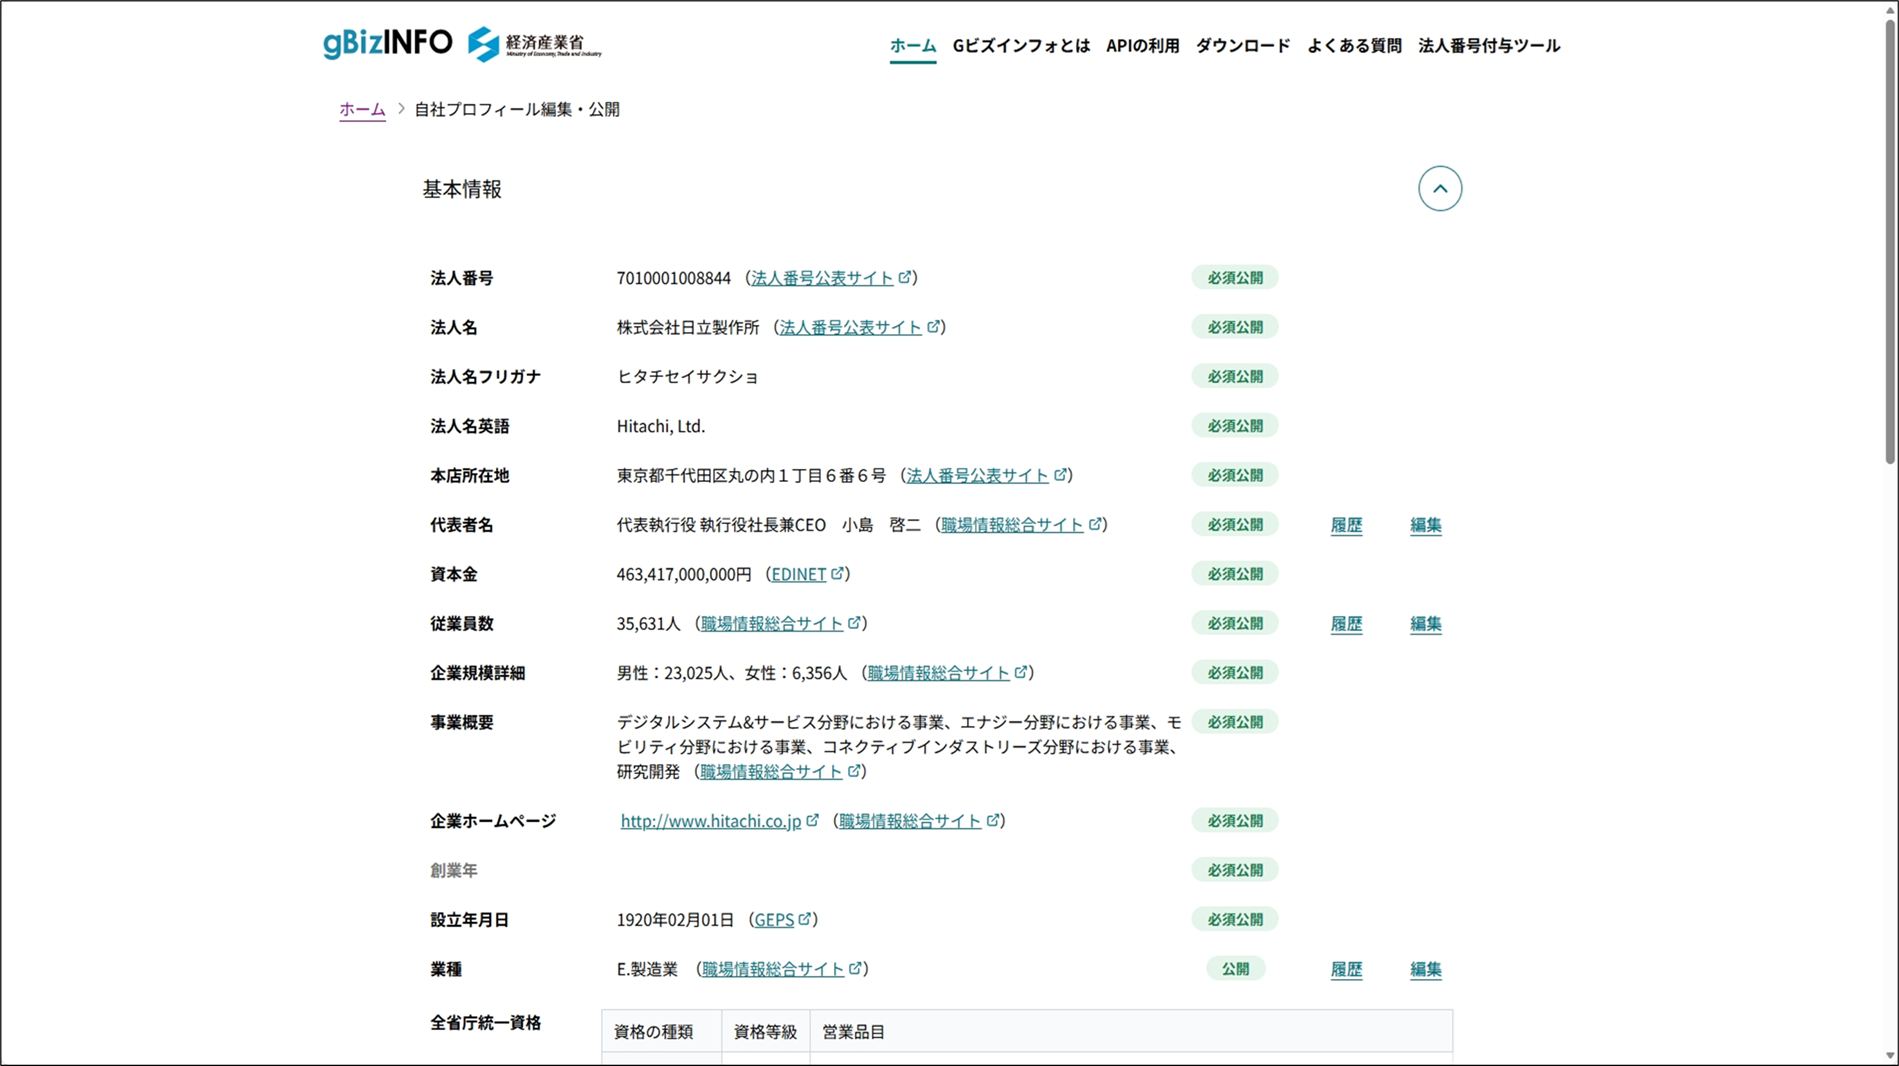Open 法人番号付与ツール from navigation

(1488, 45)
